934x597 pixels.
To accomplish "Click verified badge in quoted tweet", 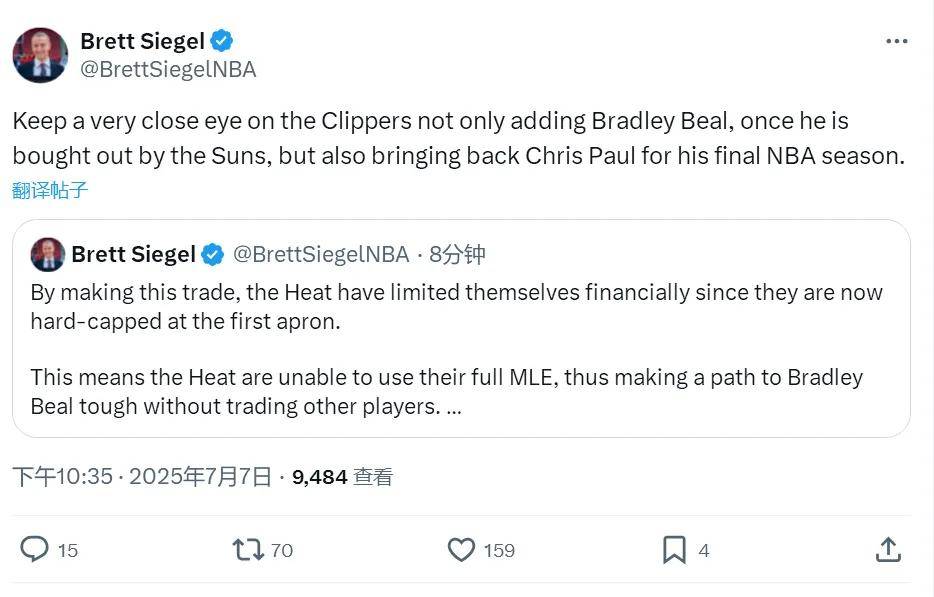I will (213, 255).
